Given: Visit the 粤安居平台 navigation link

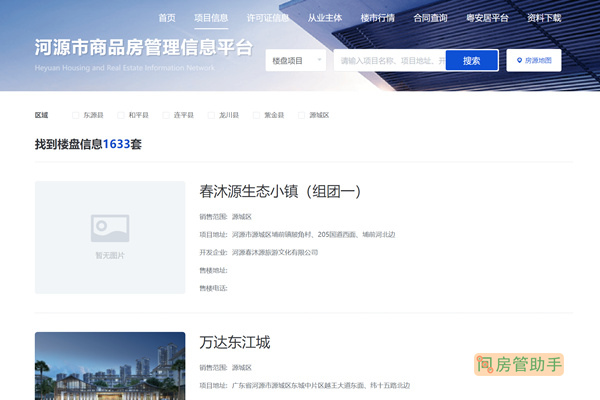Looking at the screenshot, I should pyautogui.click(x=487, y=18).
